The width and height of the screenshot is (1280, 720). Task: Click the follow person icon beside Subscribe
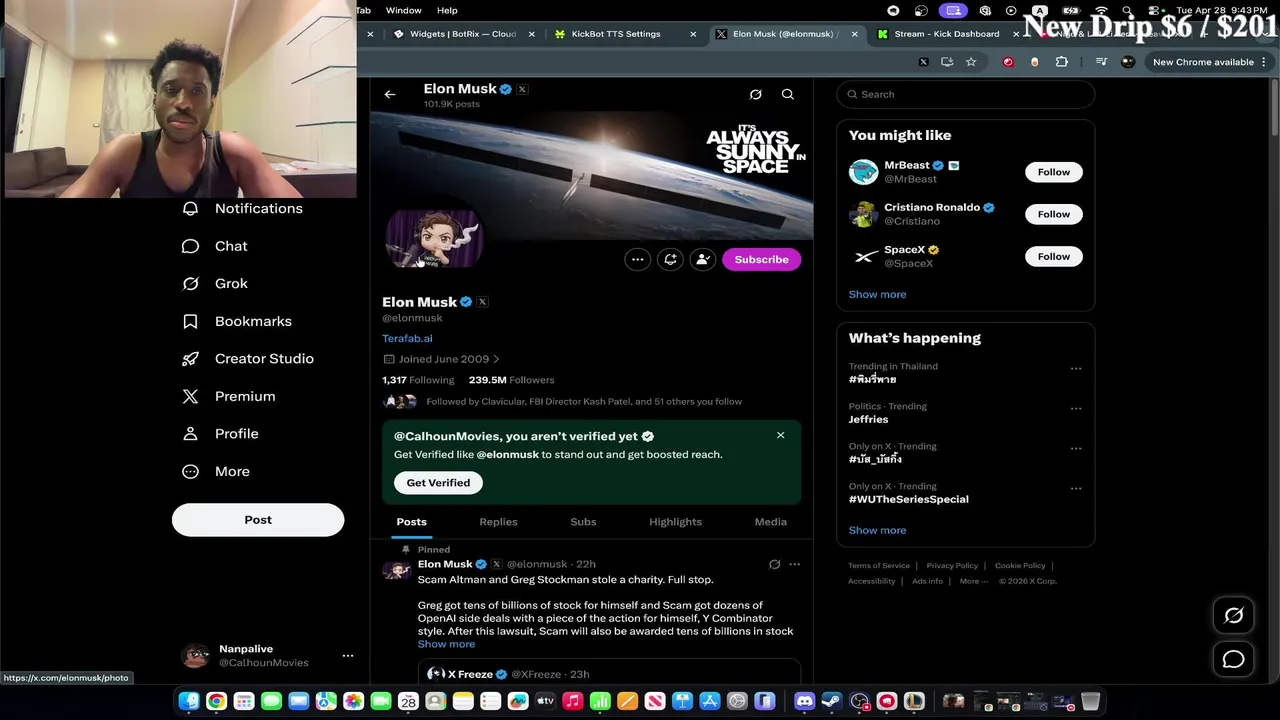[x=703, y=259]
